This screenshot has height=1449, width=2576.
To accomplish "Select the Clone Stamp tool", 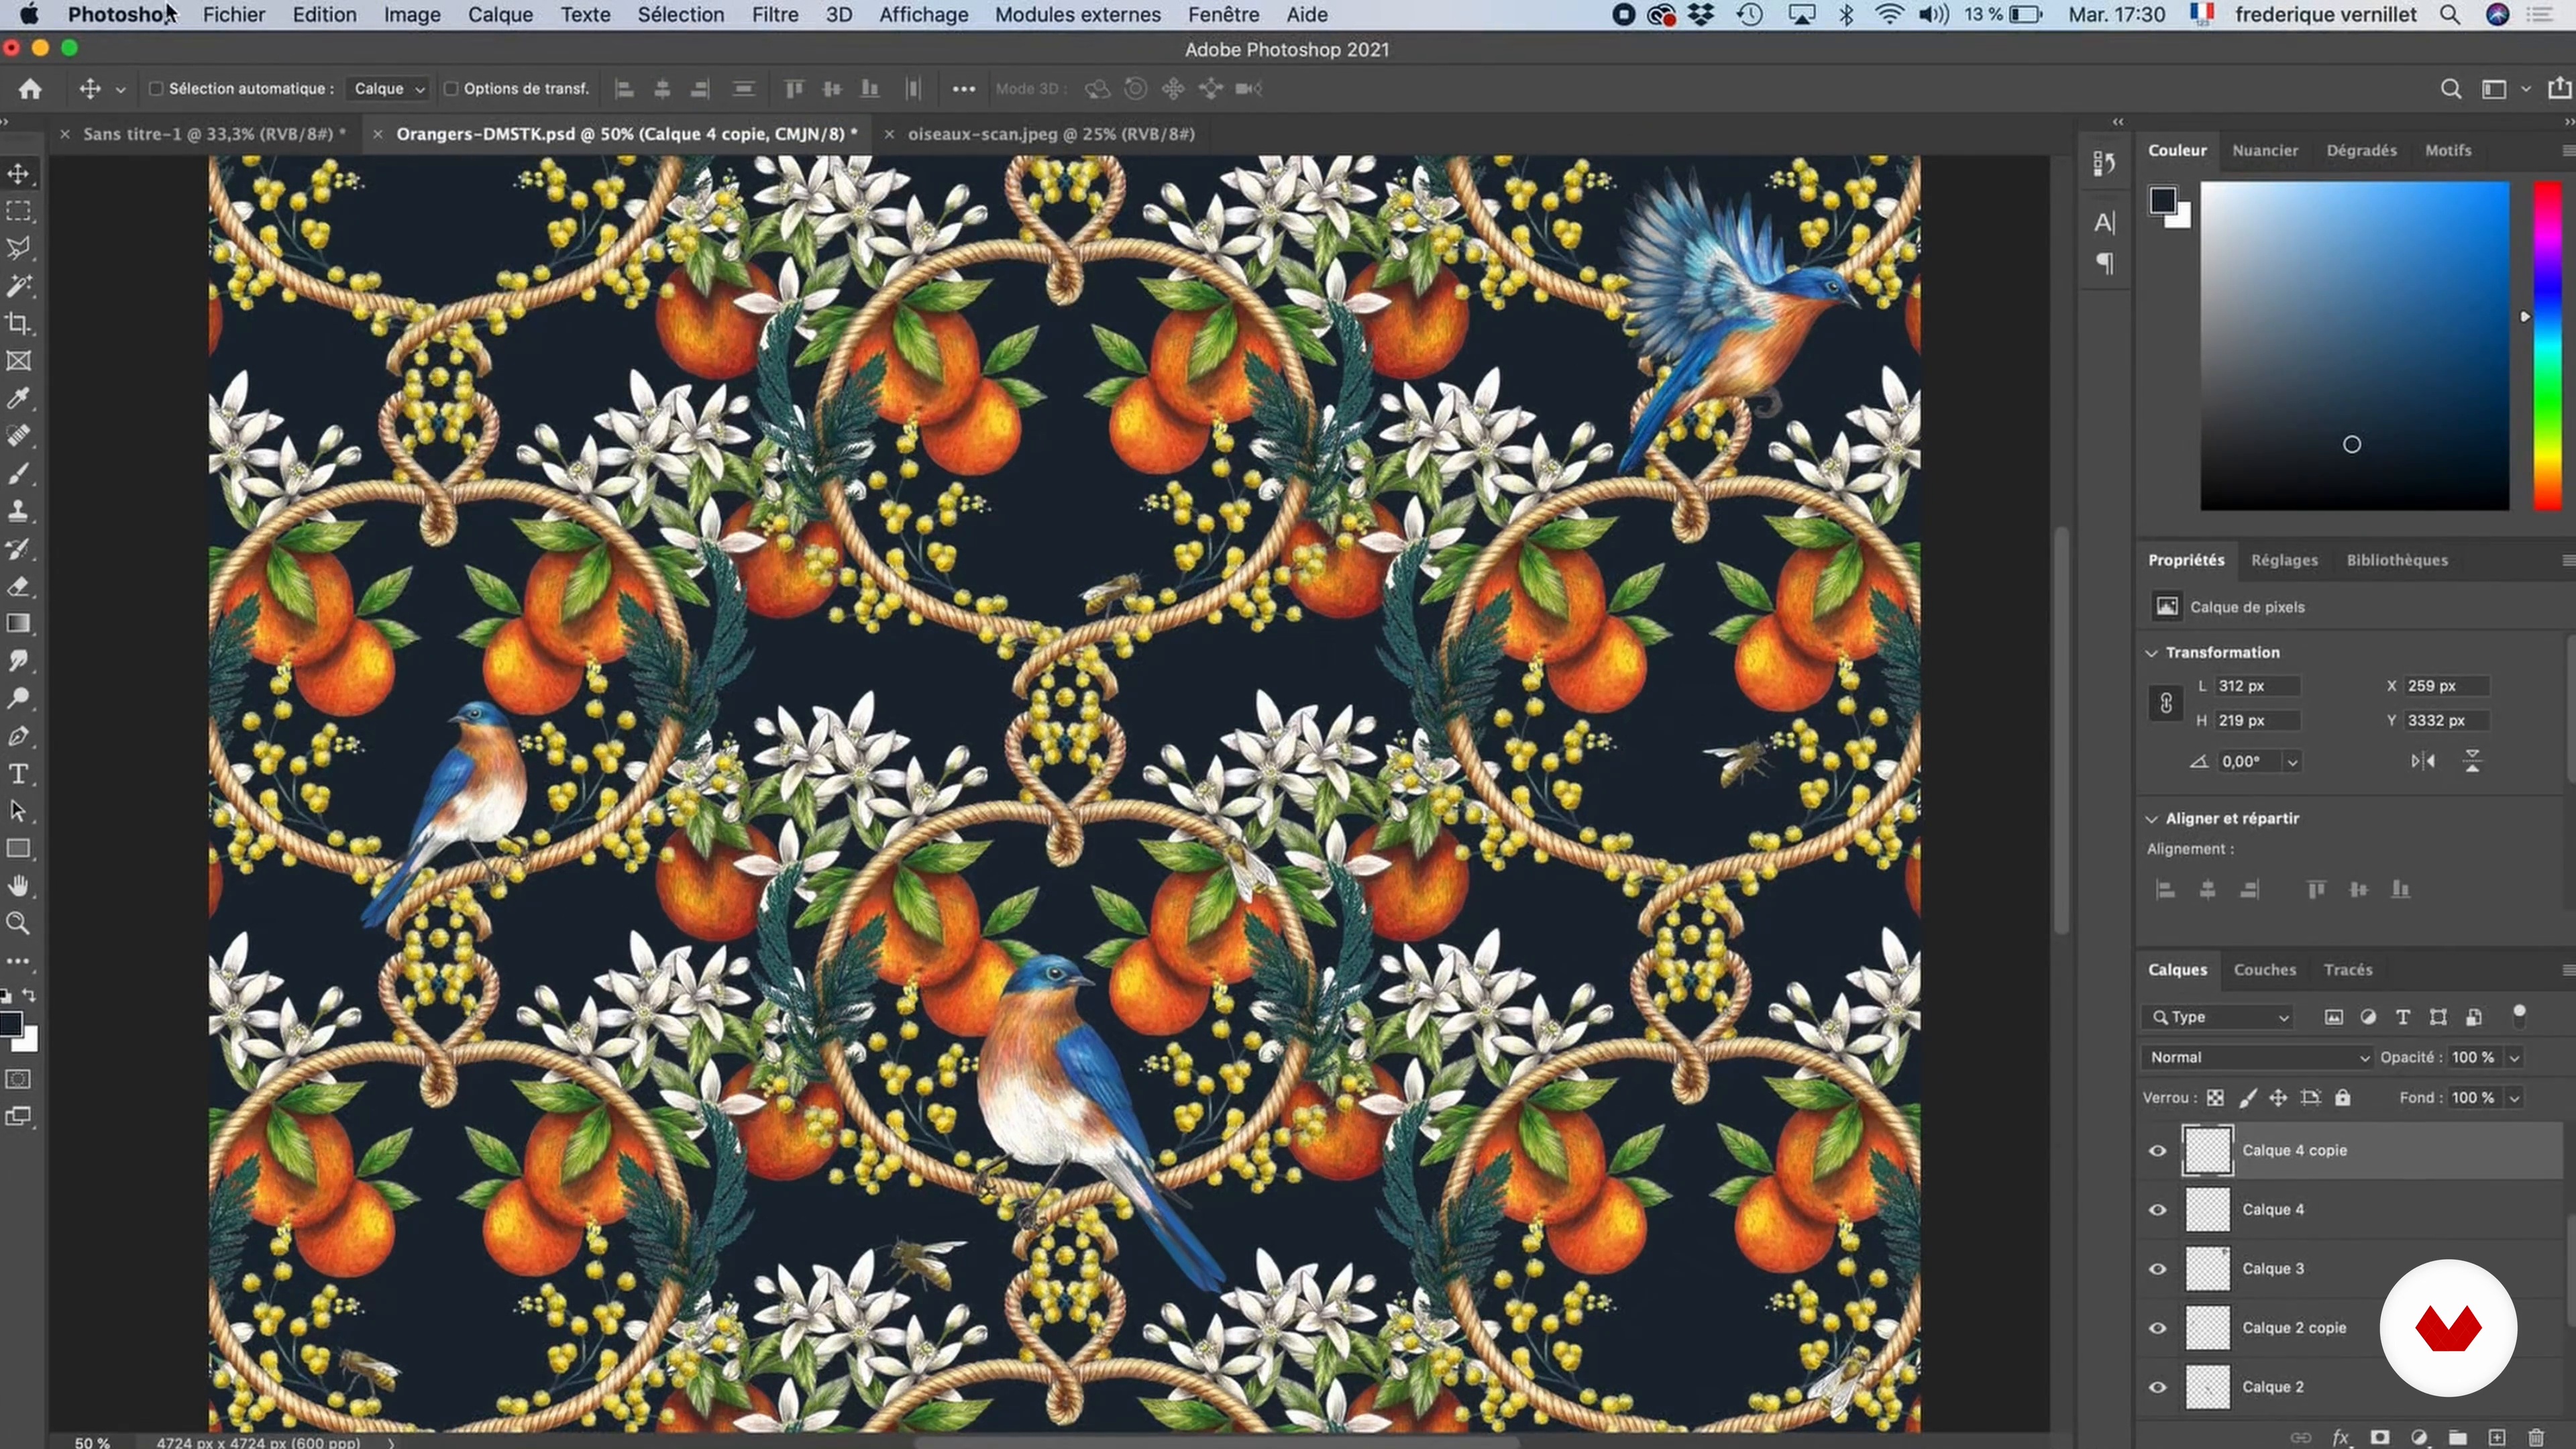I will pos(18,511).
